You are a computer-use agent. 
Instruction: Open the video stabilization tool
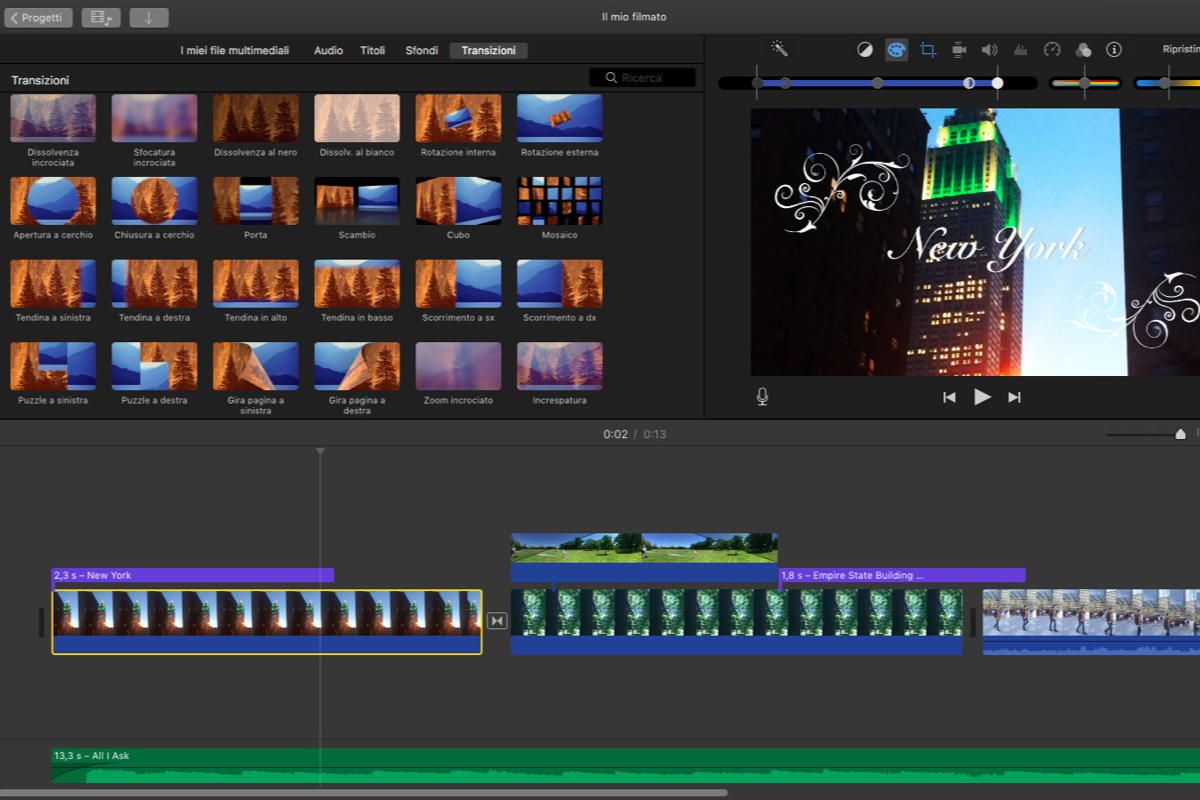coord(958,49)
